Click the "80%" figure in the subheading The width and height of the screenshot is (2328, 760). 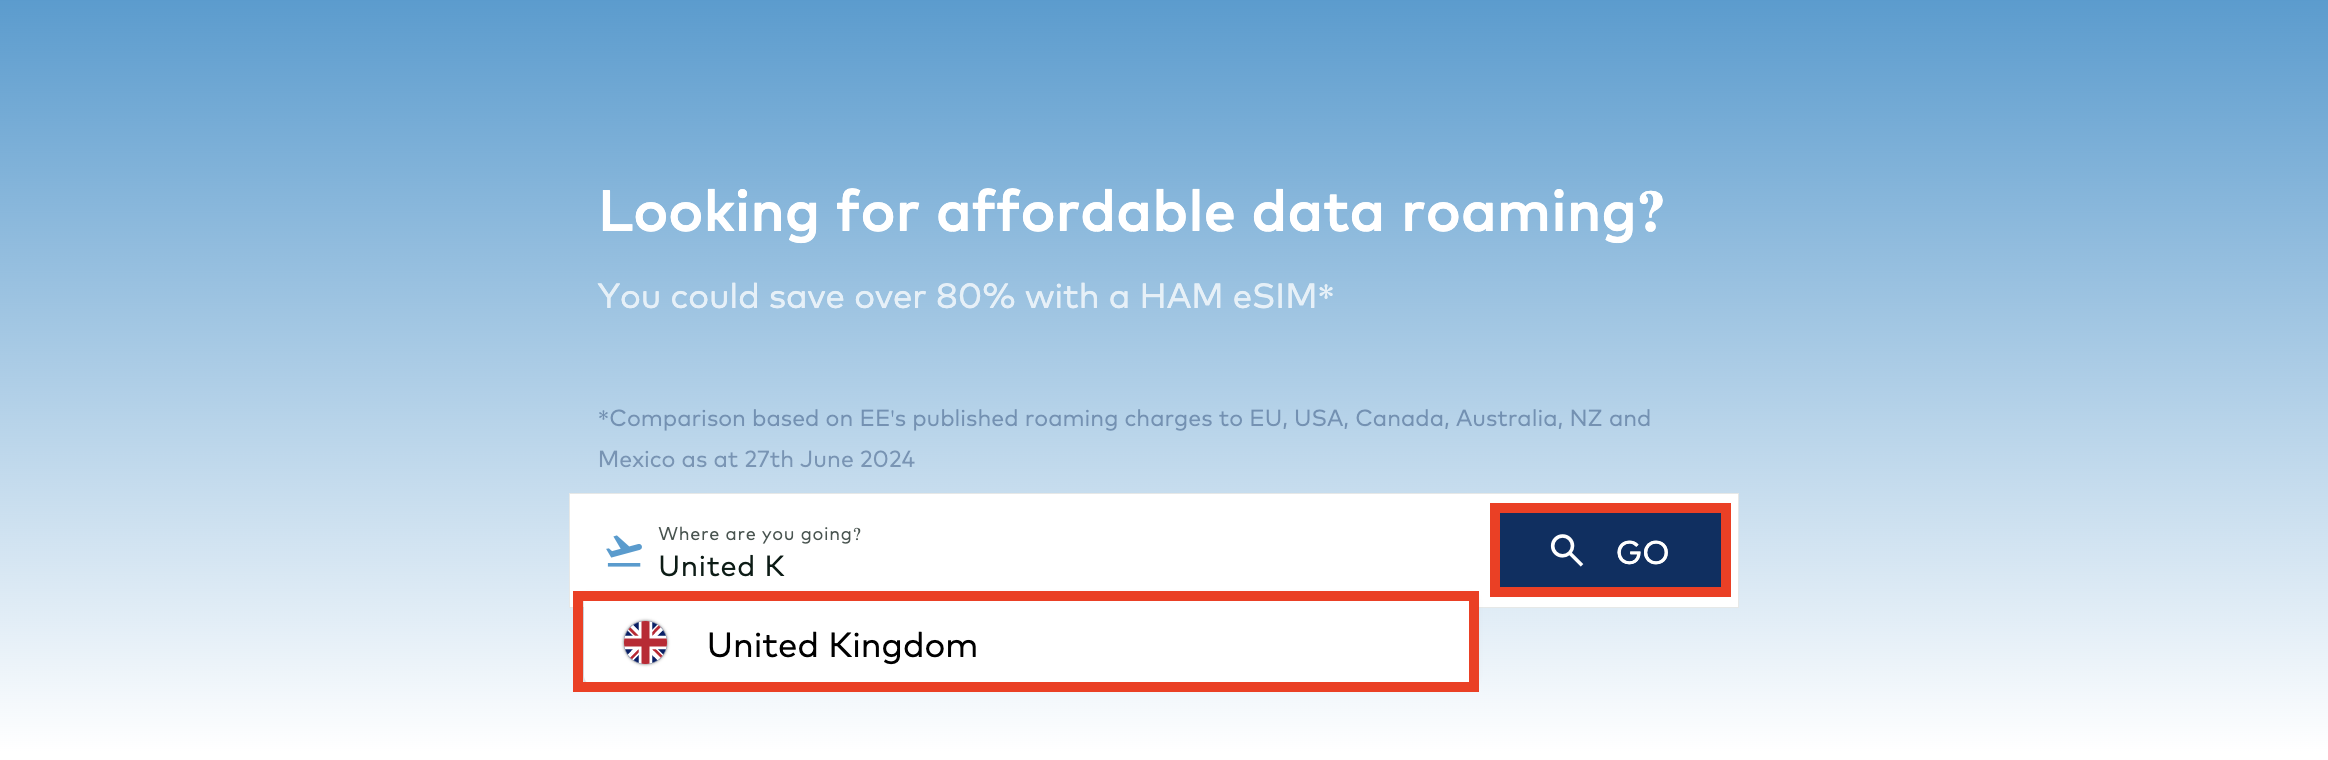[975, 297]
